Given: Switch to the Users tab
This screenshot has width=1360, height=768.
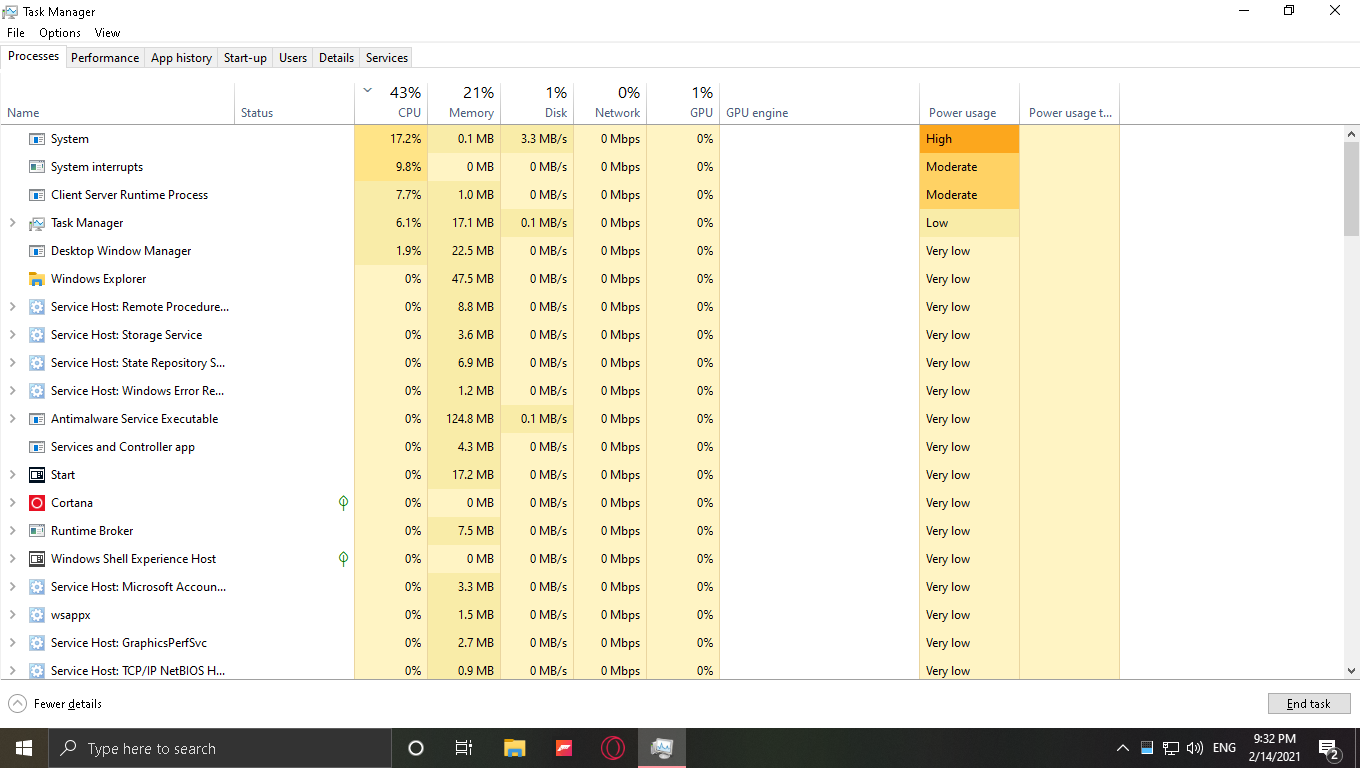Looking at the screenshot, I should coord(293,58).
